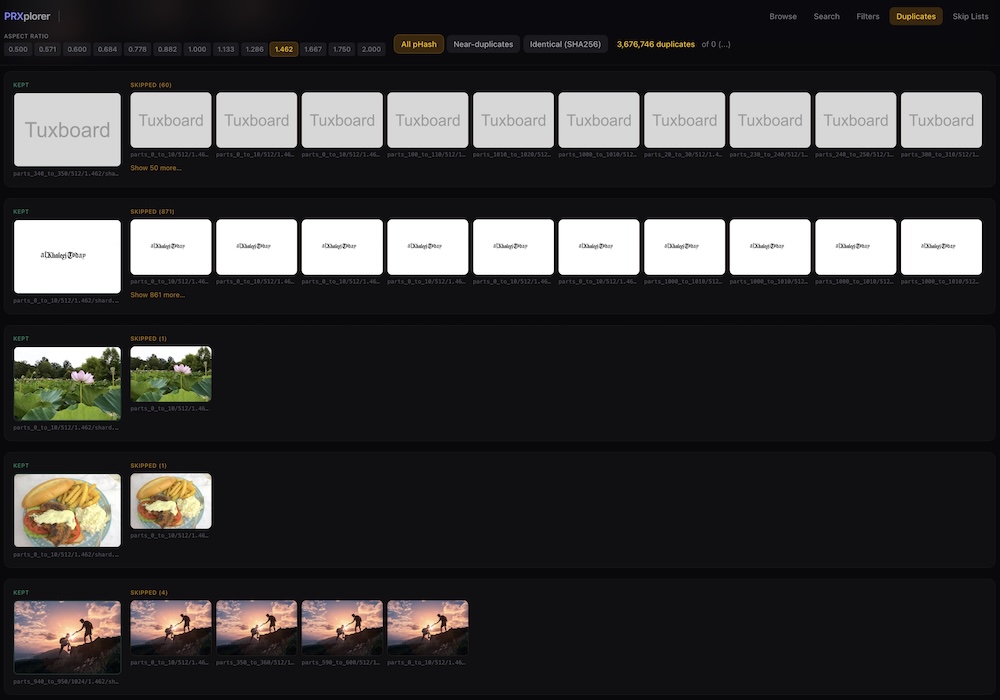Choose the 0.600 aspect ratio chip
1000x700 pixels.
coord(77,49)
